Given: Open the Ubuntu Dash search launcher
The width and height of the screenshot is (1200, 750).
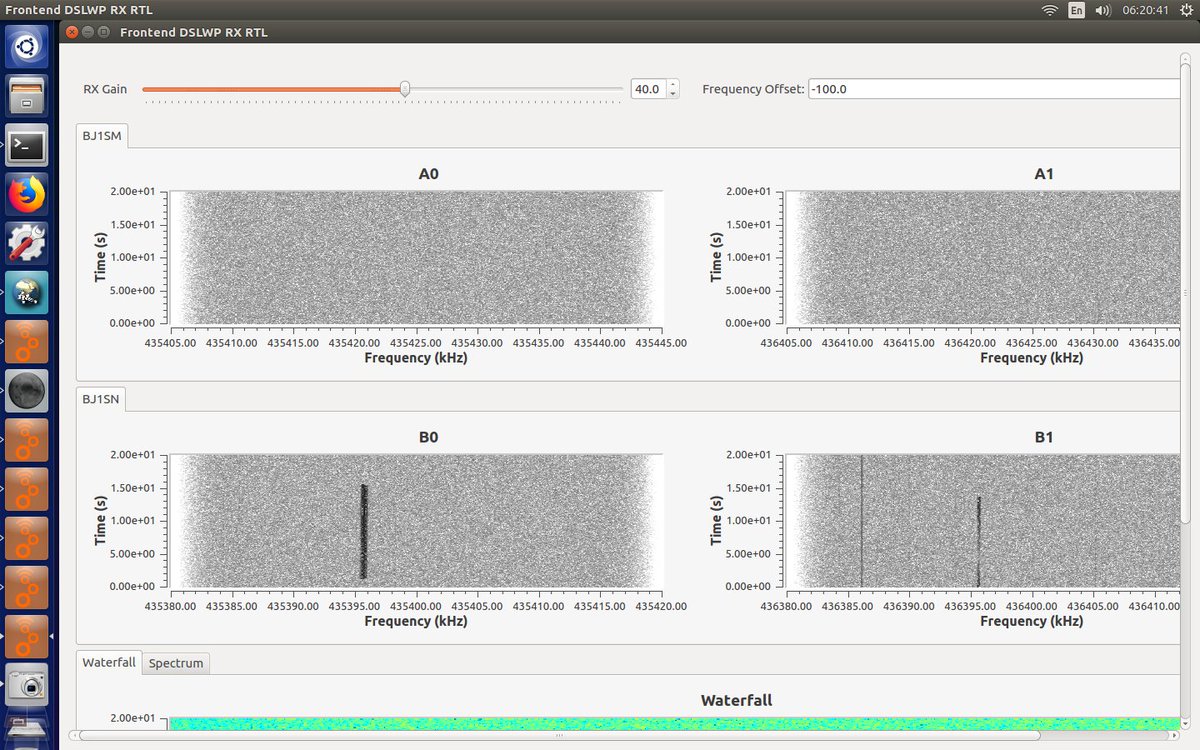Looking at the screenshot, I should click(27, 47).
